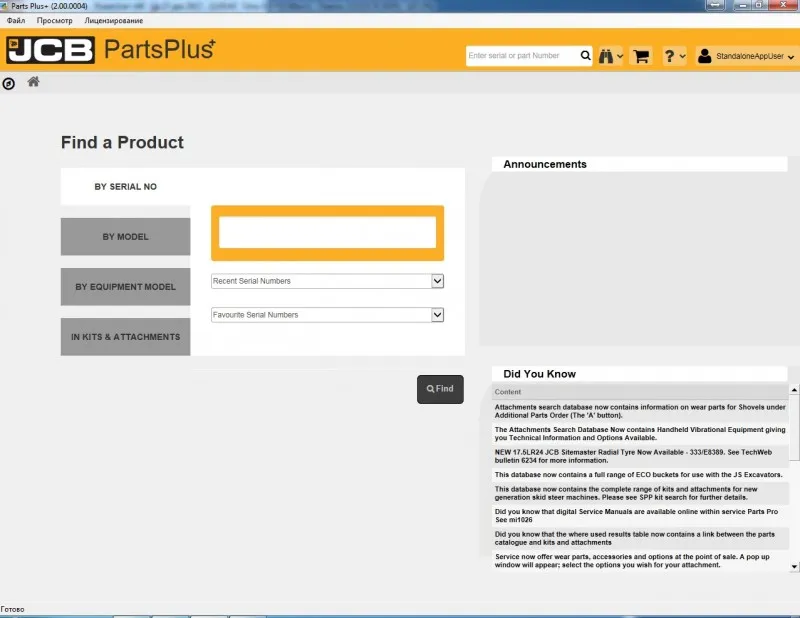The height and width of the screenshot is (618, 800).
Task: Expand the binoculars search dropdown arrow
Action: click(620, 56)
